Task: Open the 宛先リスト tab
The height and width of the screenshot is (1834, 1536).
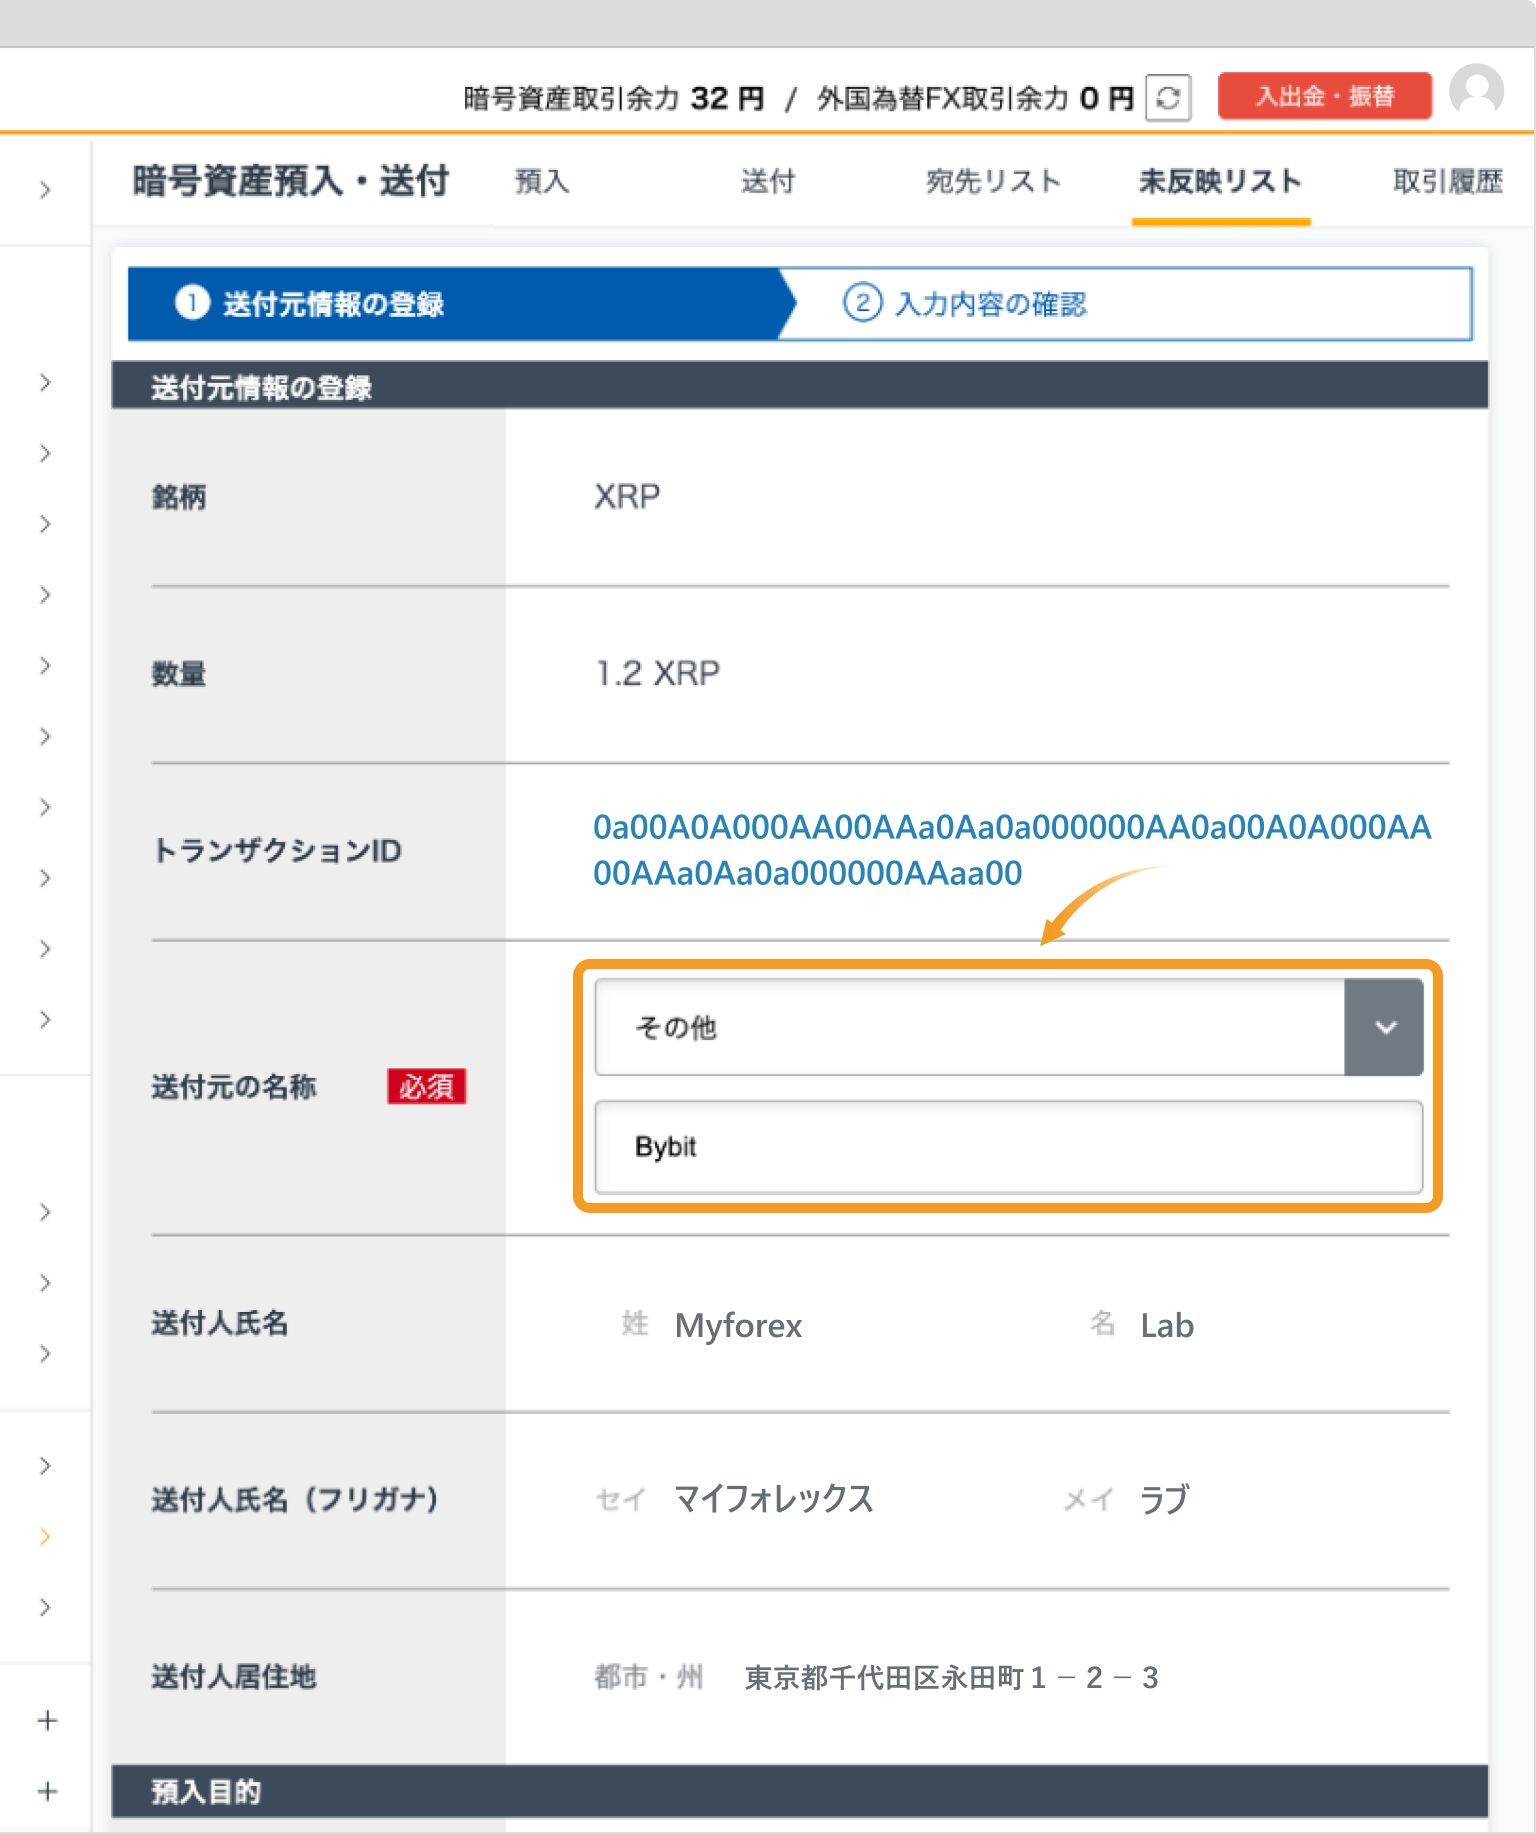Action: pos(993,181)
